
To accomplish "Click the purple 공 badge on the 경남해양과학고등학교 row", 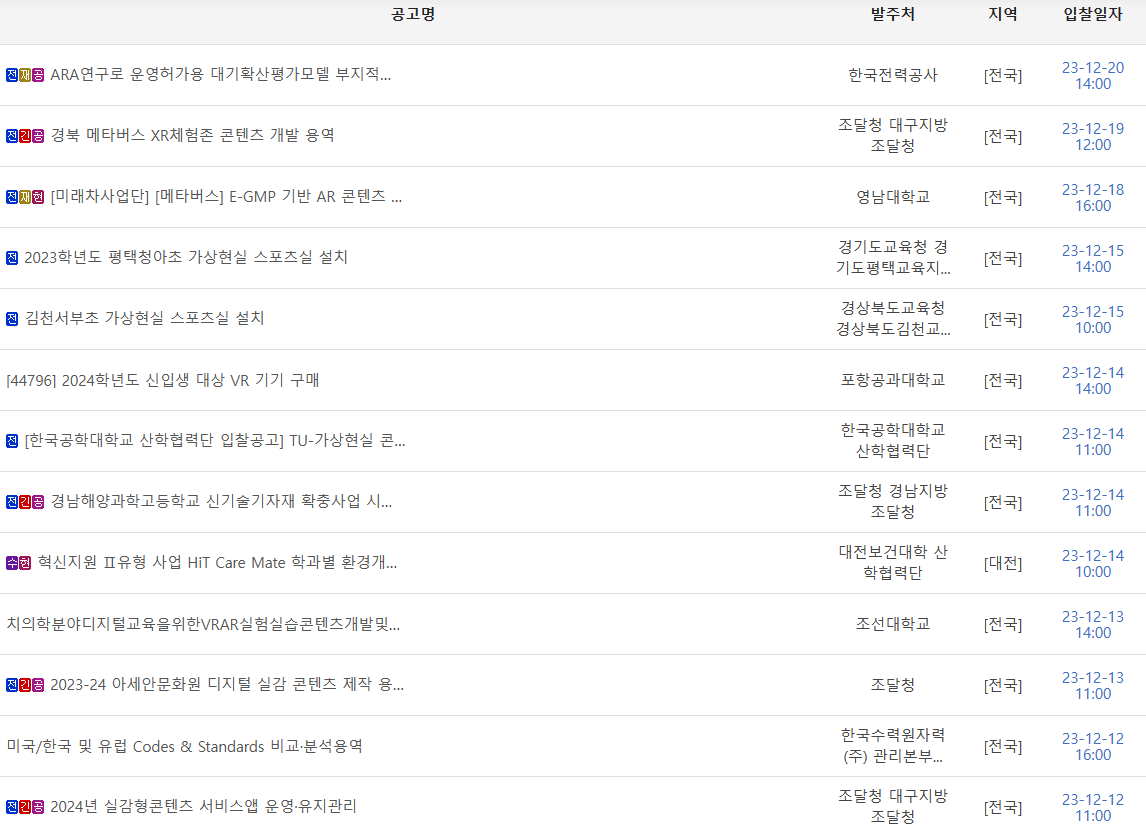I will 38,502.
